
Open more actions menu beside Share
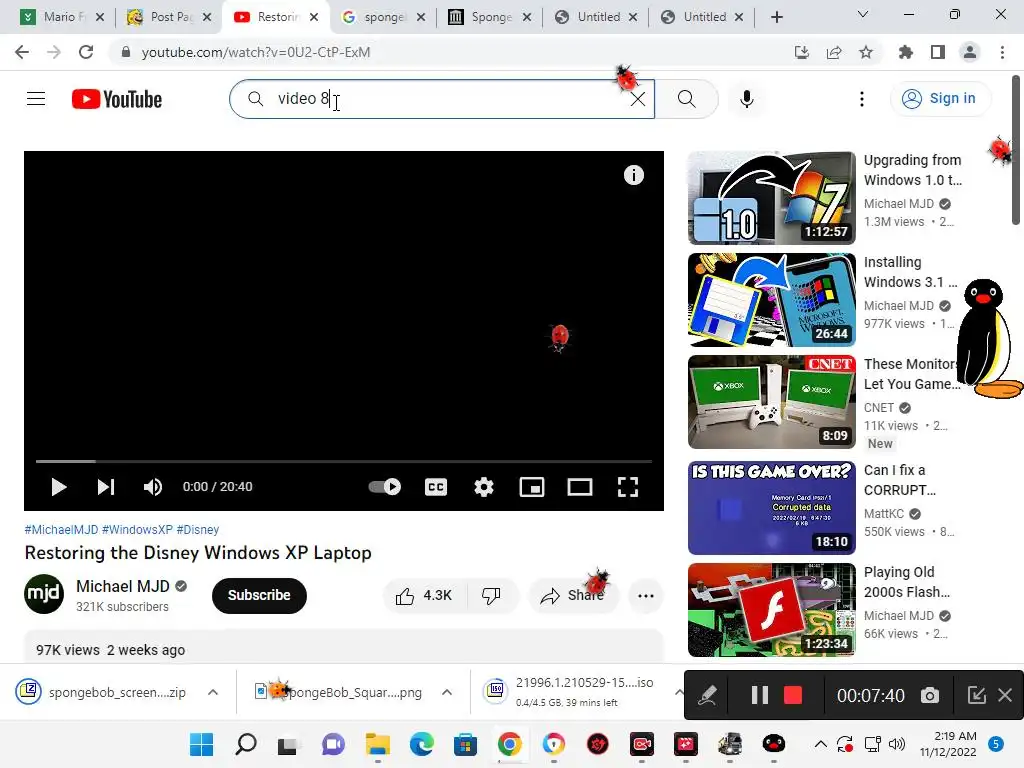645,596
